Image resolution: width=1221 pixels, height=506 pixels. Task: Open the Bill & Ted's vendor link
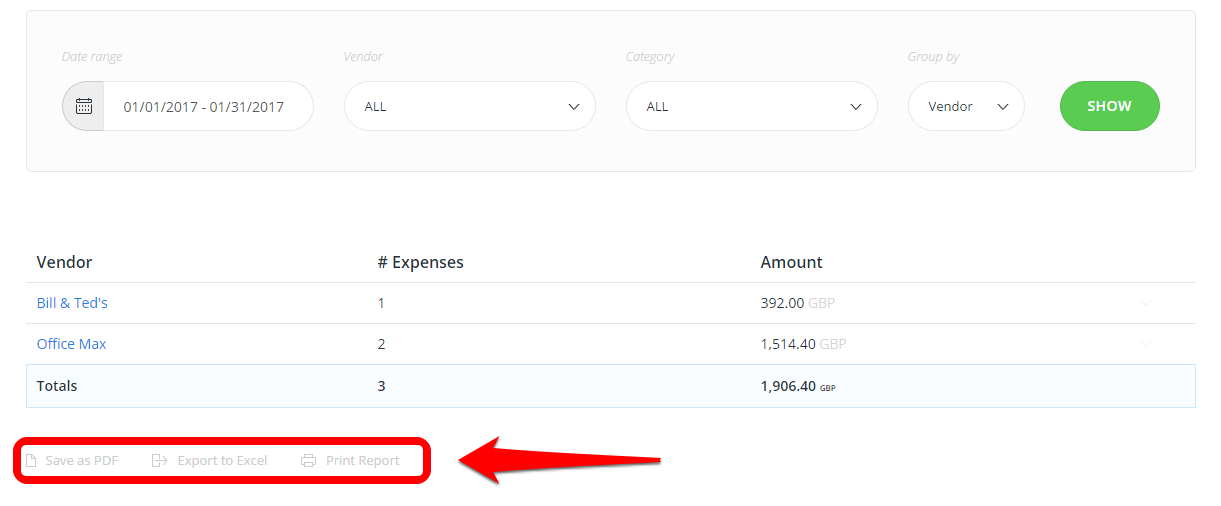pos(72,303)
